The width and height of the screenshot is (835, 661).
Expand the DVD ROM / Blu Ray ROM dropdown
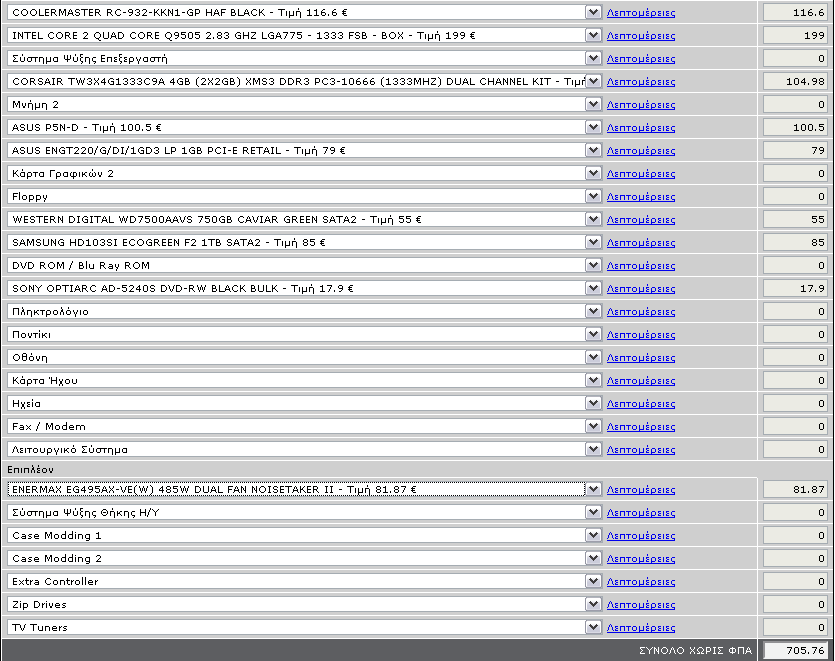[x=305, y=265]
